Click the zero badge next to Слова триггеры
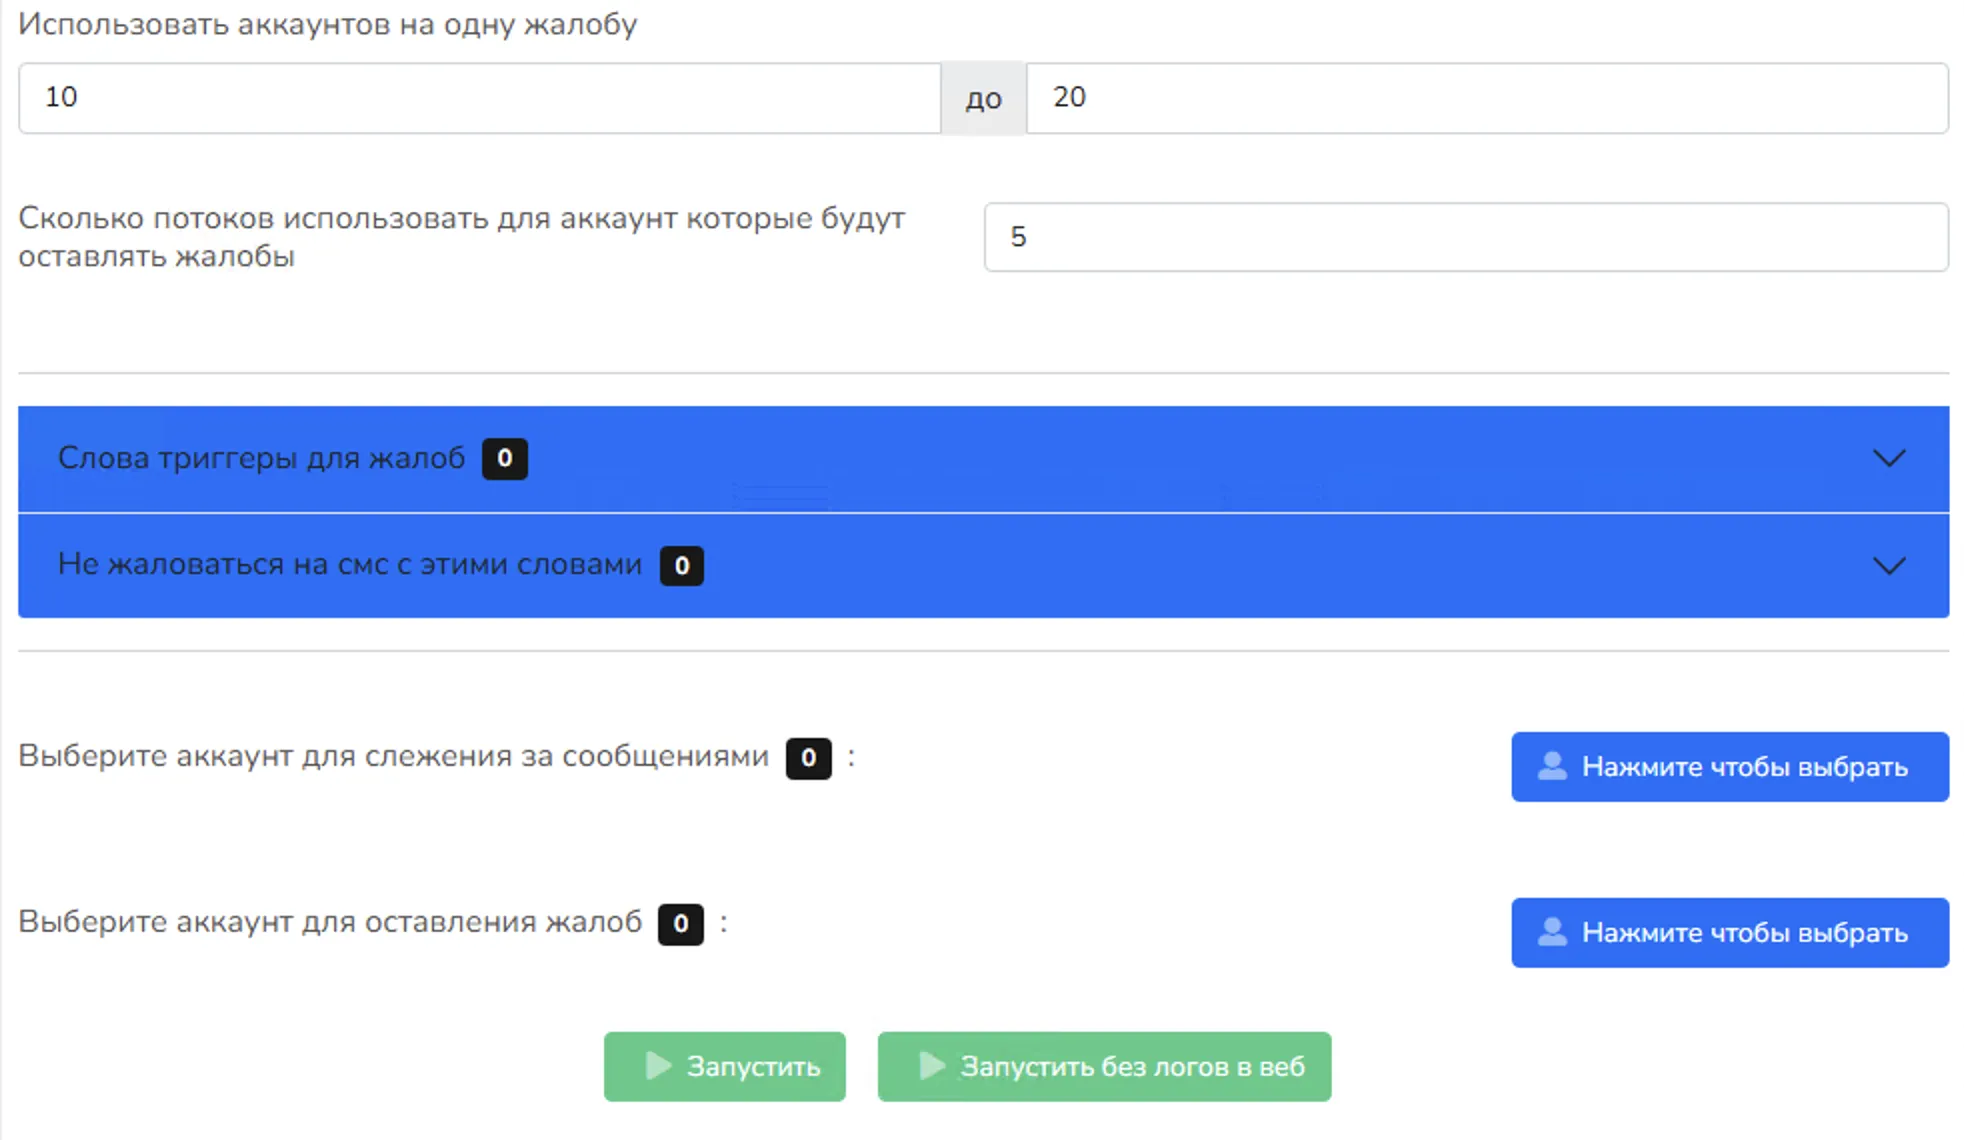 [x=504, y=458]
